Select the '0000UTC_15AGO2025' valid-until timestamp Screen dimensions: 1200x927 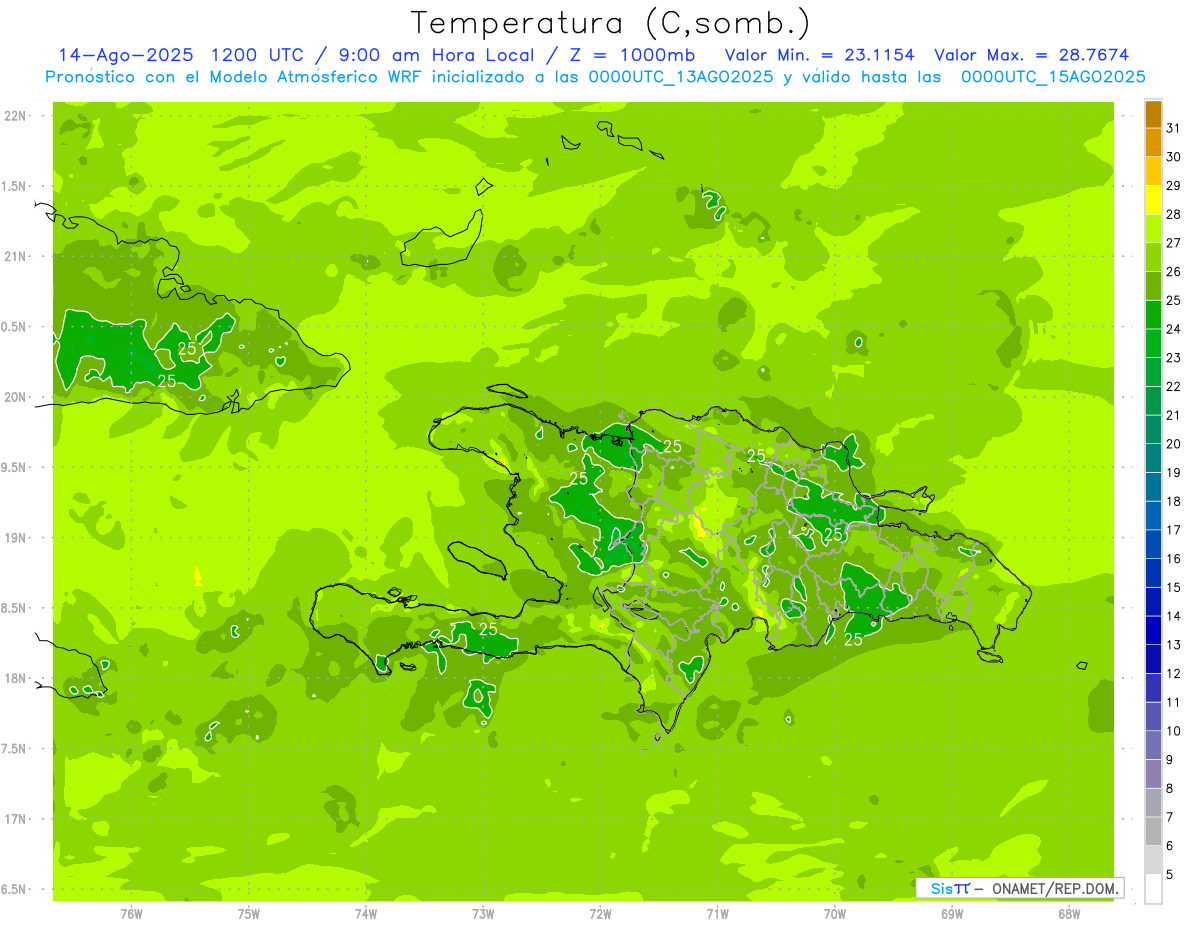pyautogui.click(x=1053, y=77)
